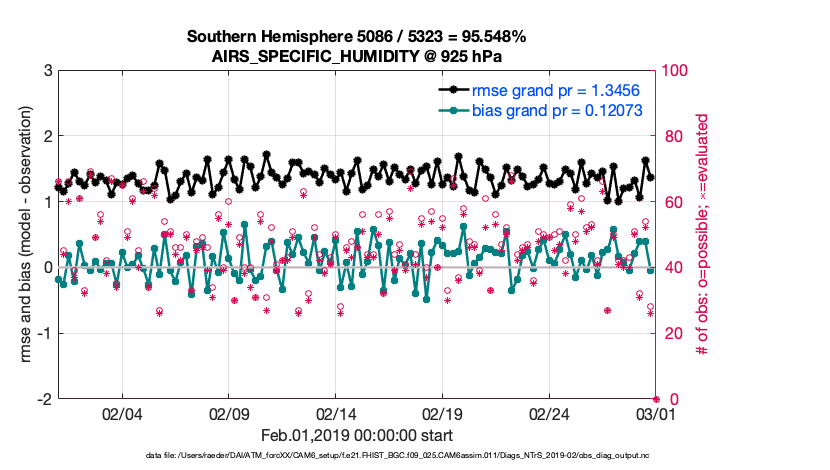Select the rmse grand pr legend text
The image size is (830, 470).
point(557,90)
